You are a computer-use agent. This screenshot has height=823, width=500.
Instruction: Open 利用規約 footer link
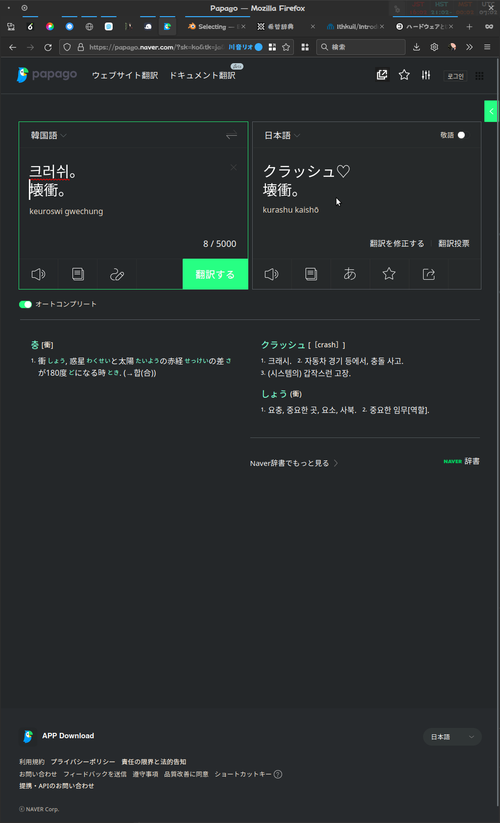[x=32, y=762]
